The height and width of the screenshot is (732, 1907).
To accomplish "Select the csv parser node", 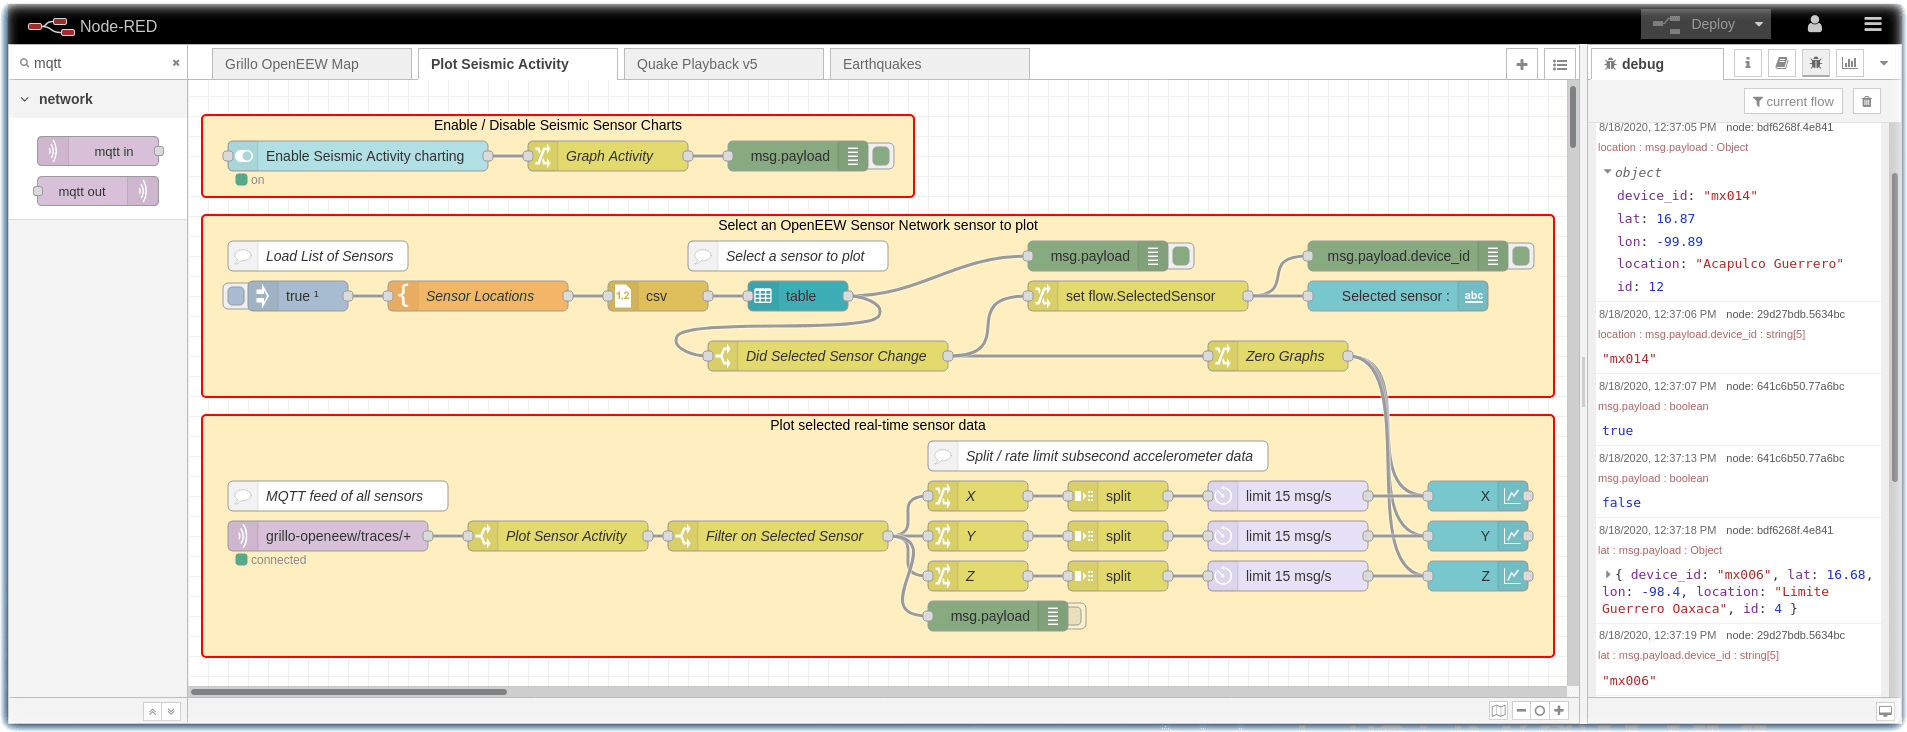I will (x=658, y=296).
